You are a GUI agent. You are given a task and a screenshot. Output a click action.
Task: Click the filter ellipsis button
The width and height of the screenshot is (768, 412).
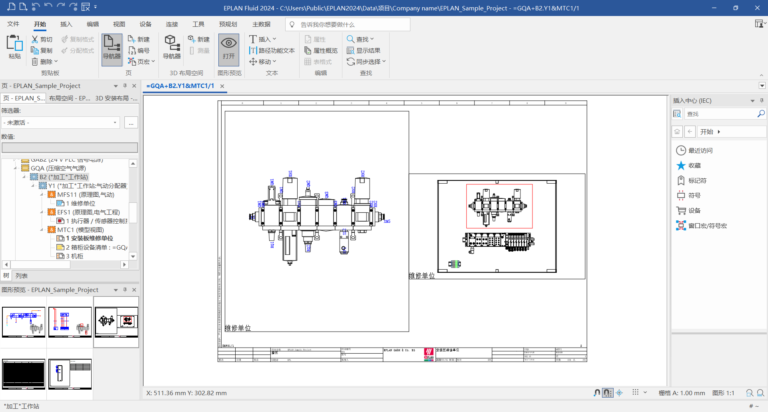click(x=131, y=122)
